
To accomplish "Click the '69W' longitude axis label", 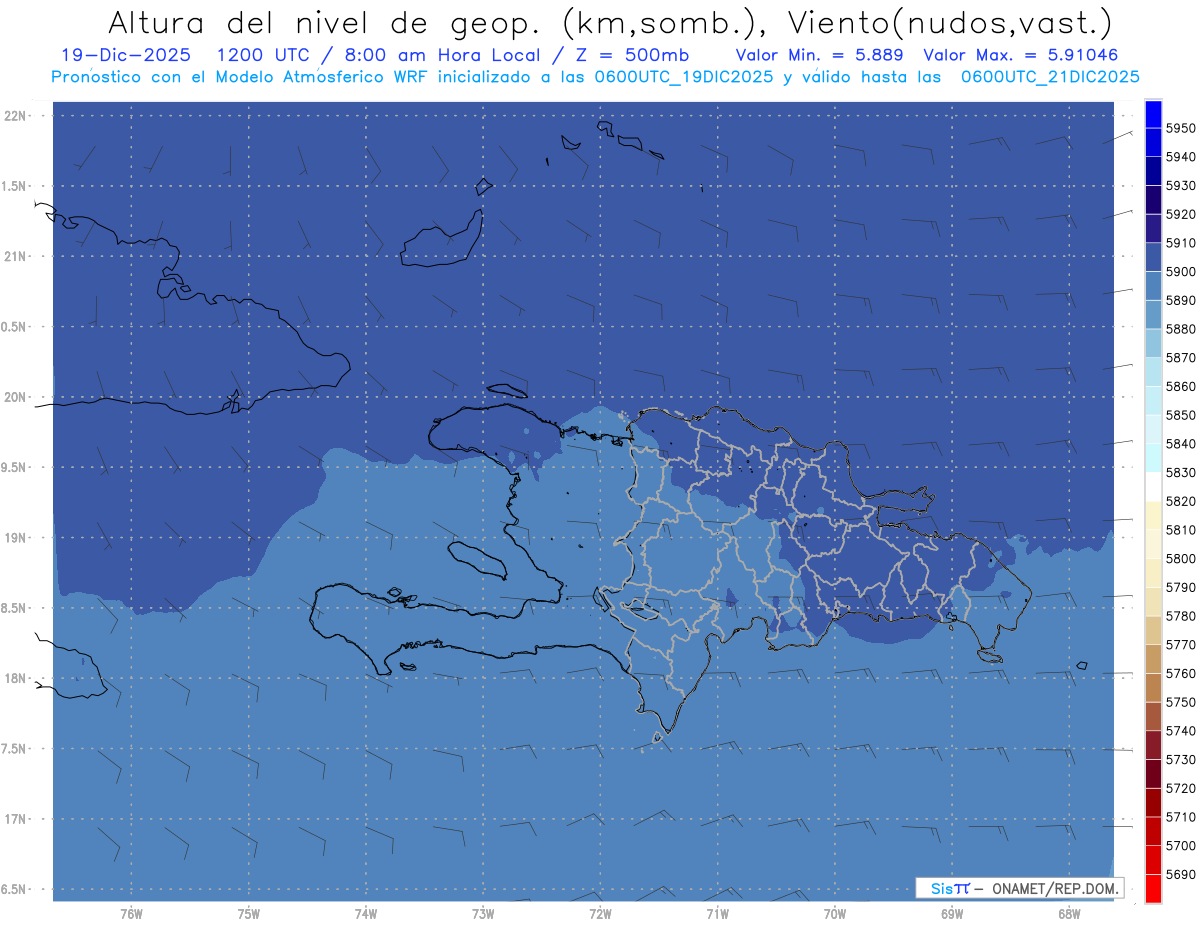I will [952, 913].
